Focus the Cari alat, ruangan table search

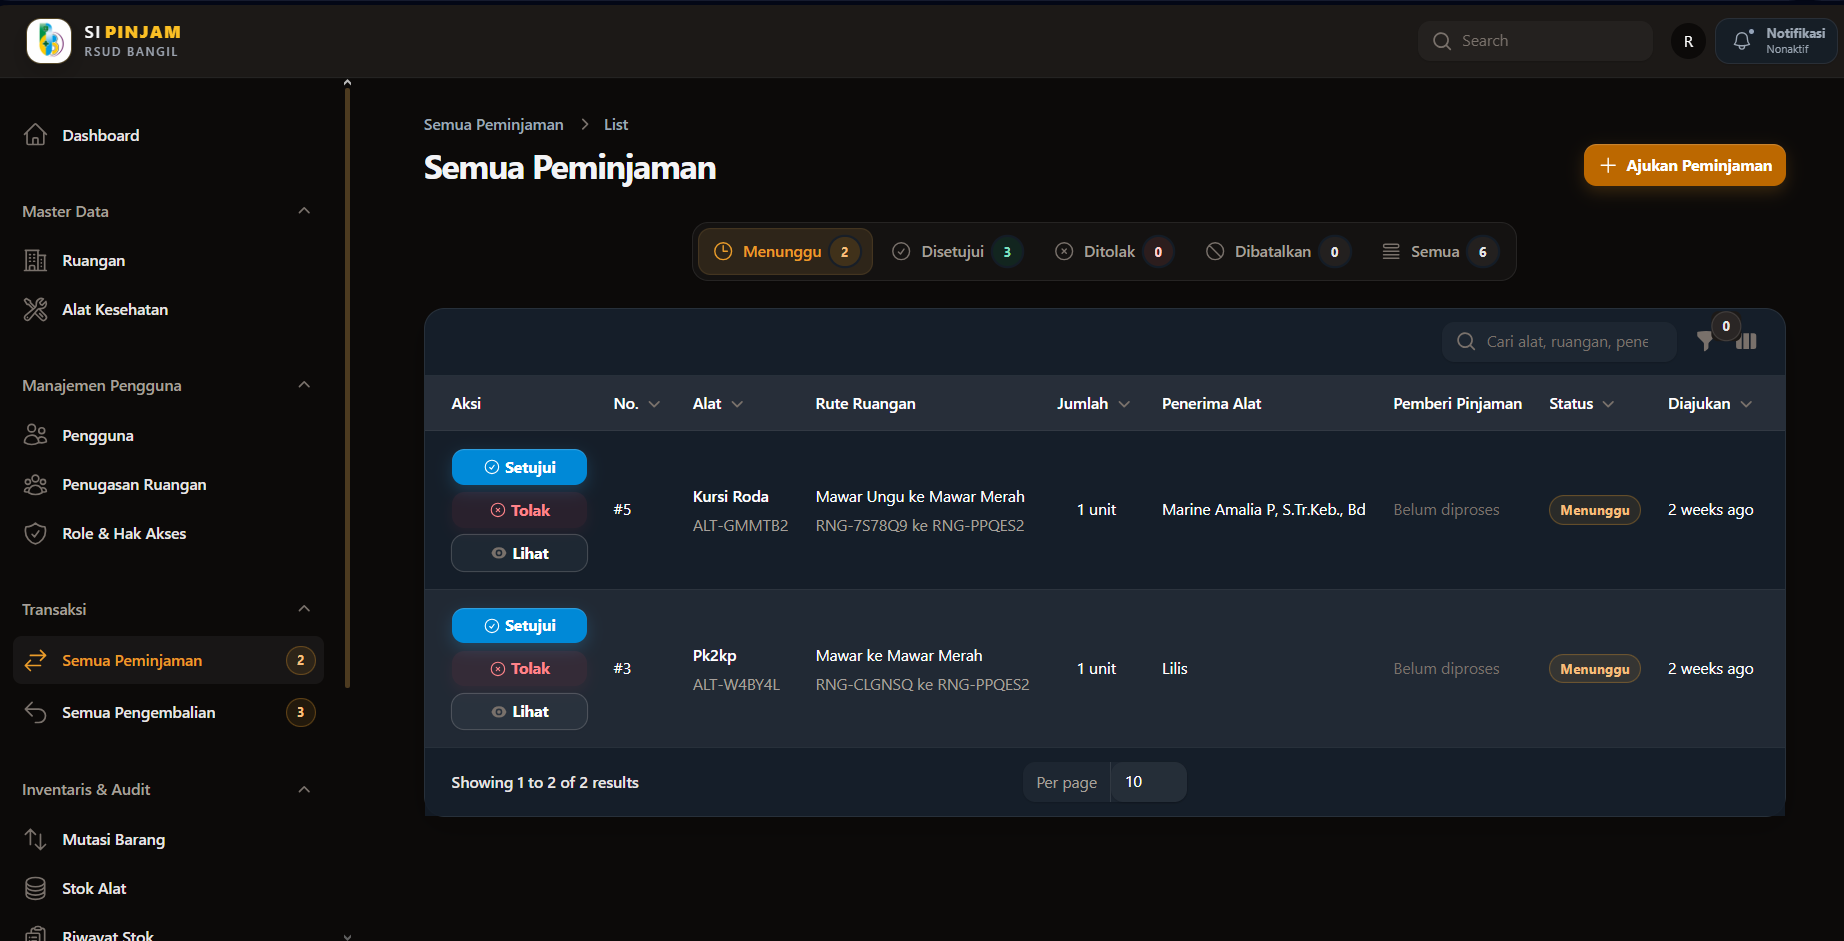[1559, 341]
